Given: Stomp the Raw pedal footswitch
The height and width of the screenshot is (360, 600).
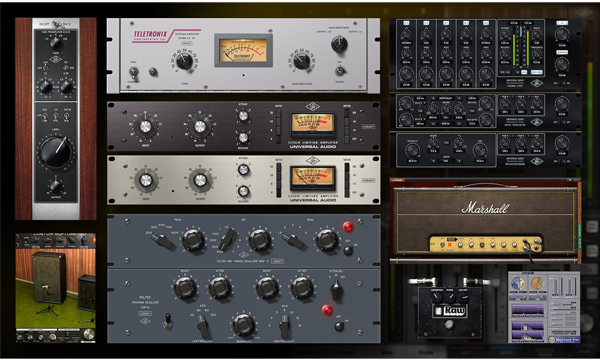Looking at the screenshot, I should [x=449, y=324].
